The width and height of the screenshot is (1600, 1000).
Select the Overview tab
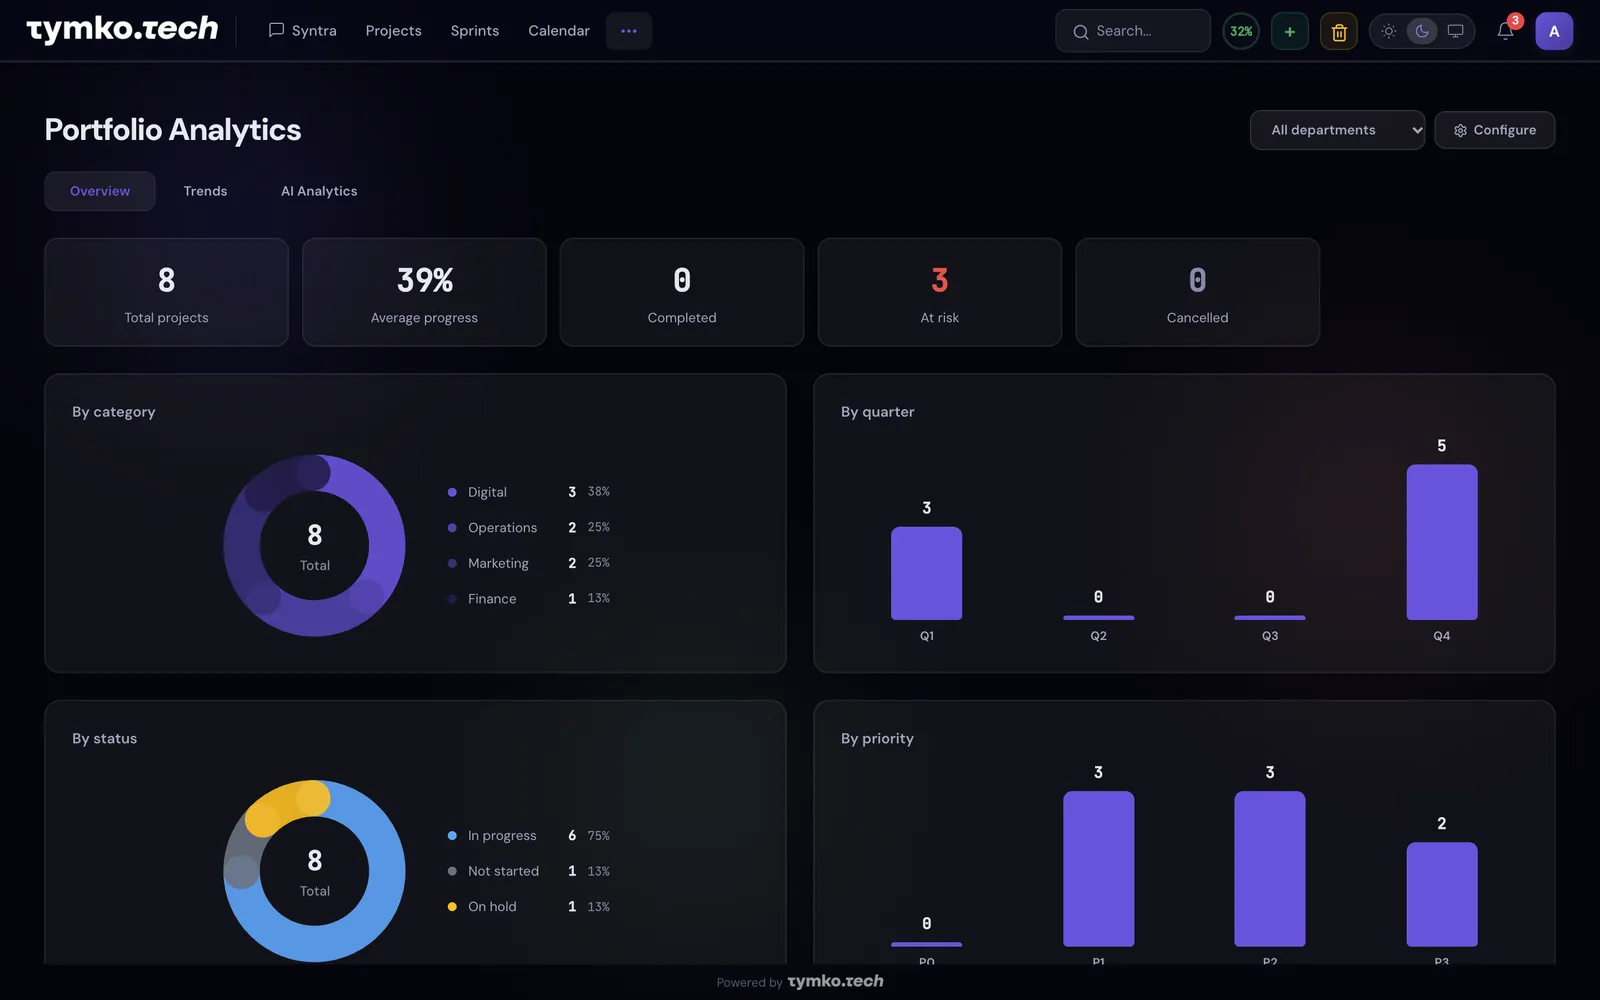pyautogui.click(x=100, y=191)
